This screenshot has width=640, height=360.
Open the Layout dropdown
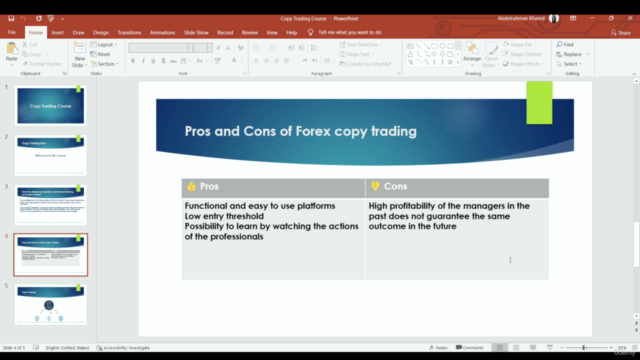(x=104, y=44)
